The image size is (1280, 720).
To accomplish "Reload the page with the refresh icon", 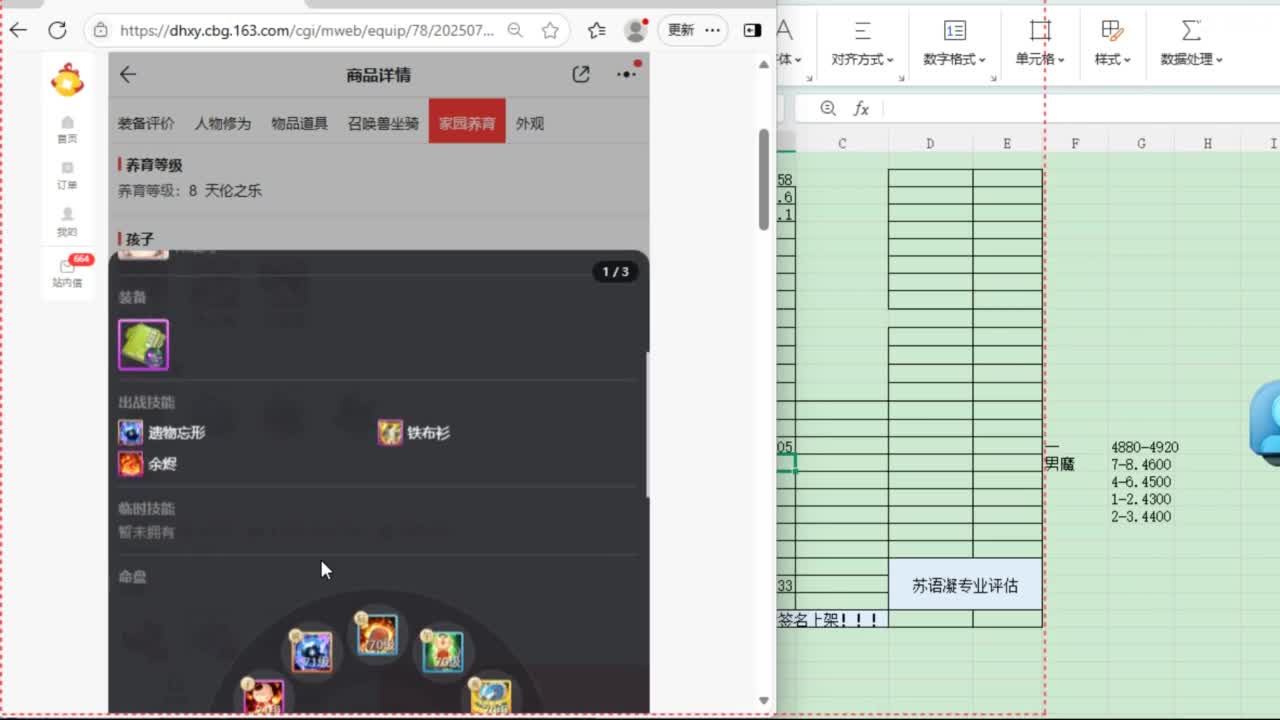I will pyautogui.click(x=57, y=30).
